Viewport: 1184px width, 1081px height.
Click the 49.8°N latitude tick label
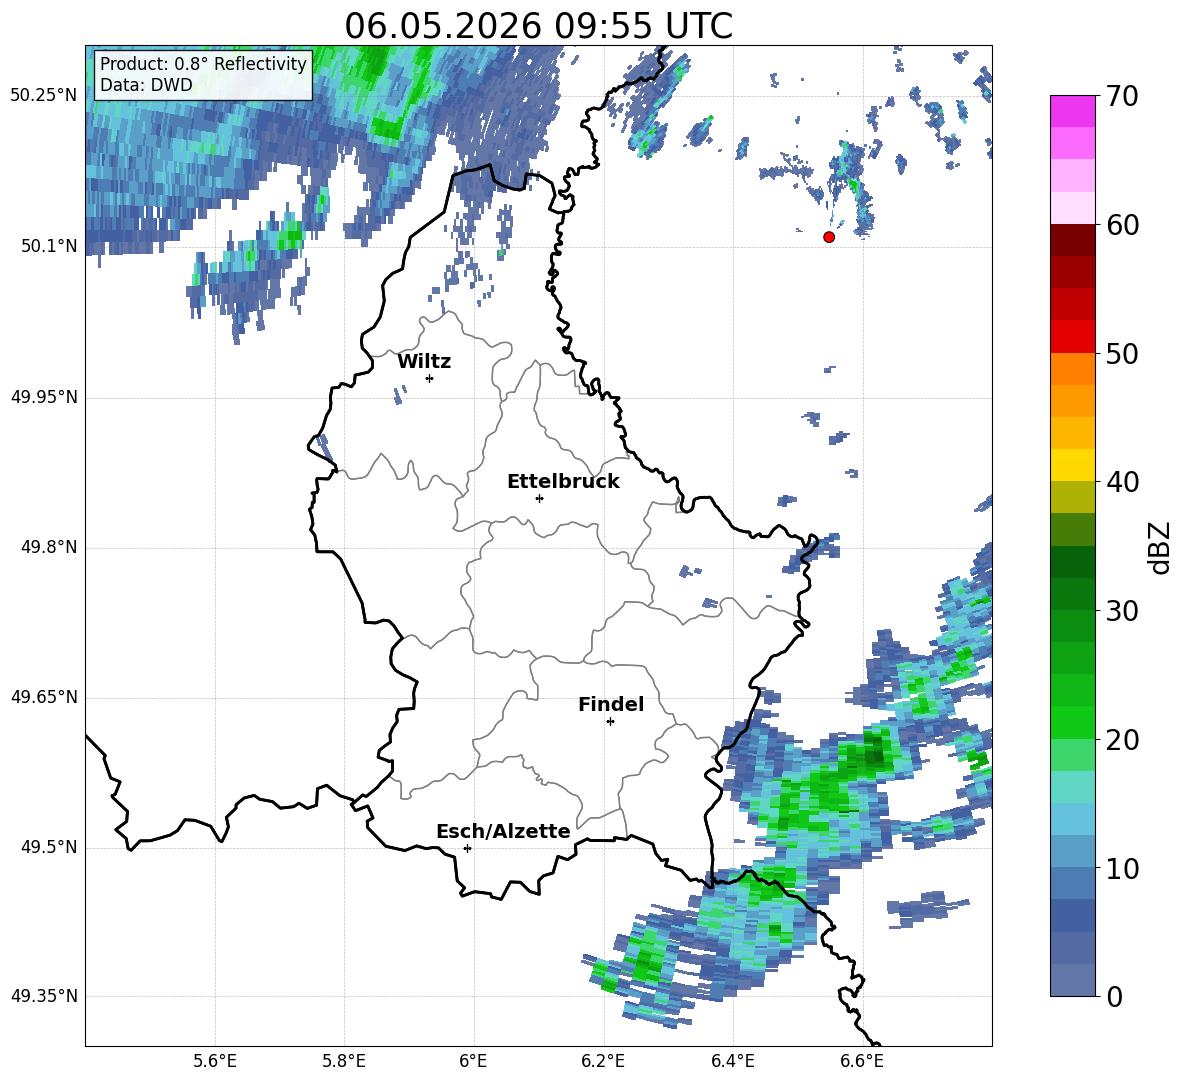tap(50, 547)
